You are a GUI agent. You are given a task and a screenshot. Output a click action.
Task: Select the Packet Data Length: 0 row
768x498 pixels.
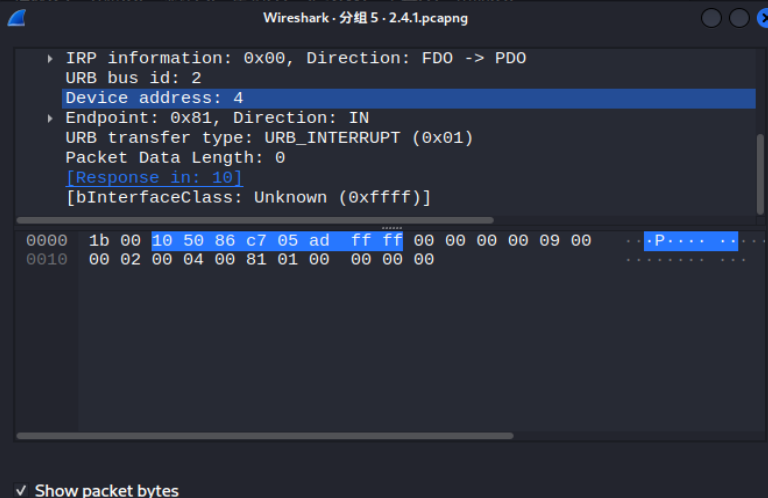tap(175, 158)
